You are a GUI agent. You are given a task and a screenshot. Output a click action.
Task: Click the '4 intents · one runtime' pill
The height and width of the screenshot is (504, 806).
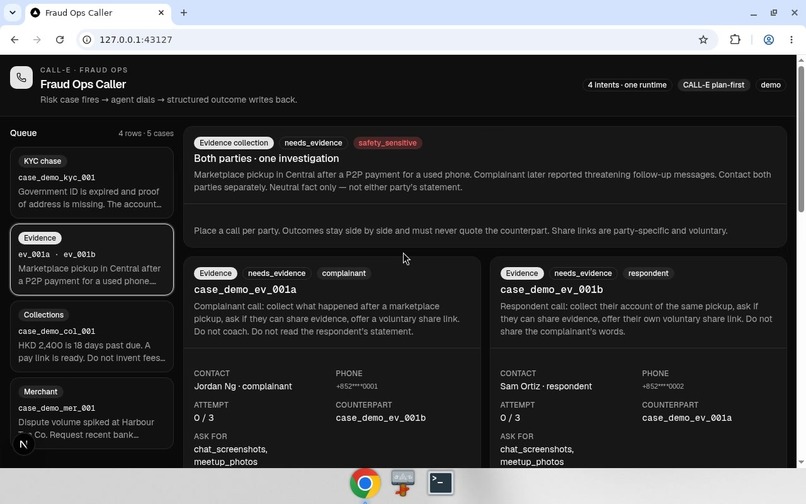[627, 85]
